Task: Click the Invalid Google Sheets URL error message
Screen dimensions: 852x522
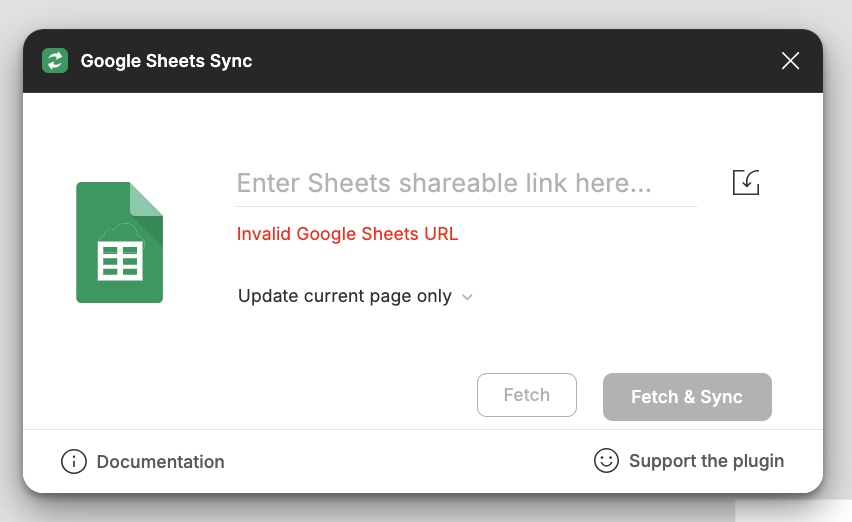Action: pyautogui.click(x=347, y=234)
